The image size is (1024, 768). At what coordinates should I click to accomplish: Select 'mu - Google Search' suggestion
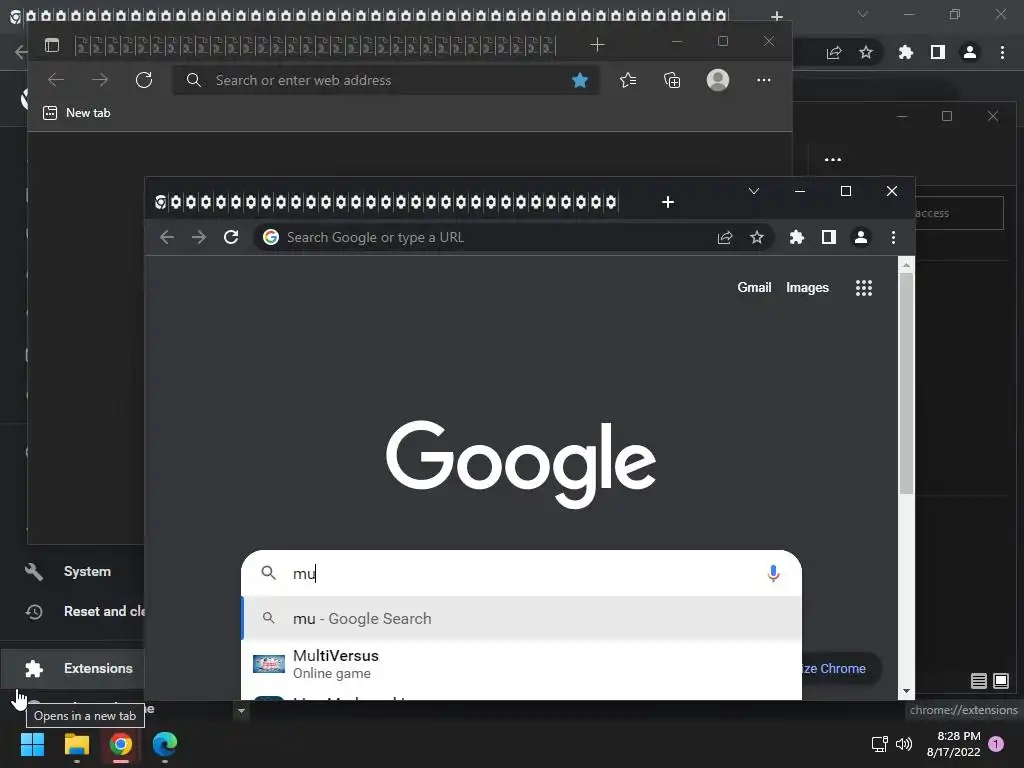click(x=521, y=618)
